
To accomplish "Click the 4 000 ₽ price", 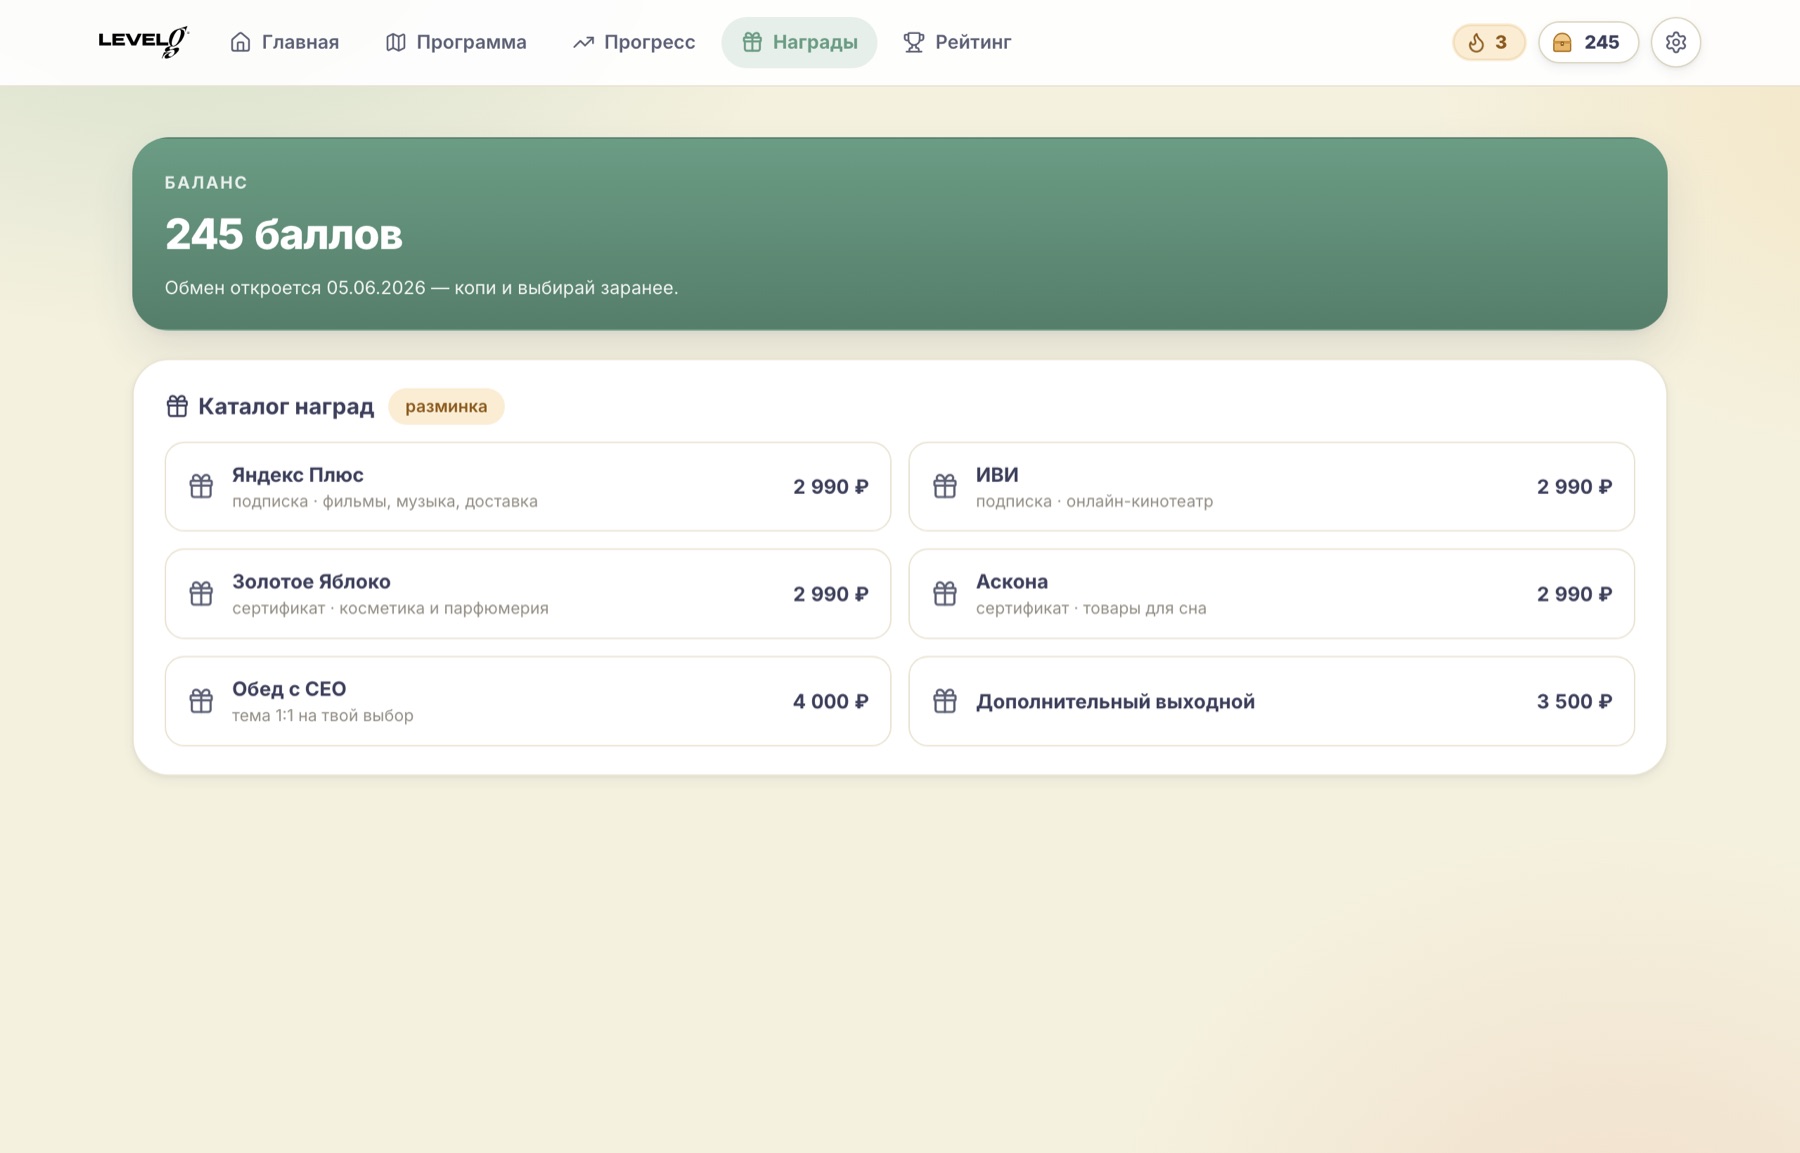I will tap(830, 702).
